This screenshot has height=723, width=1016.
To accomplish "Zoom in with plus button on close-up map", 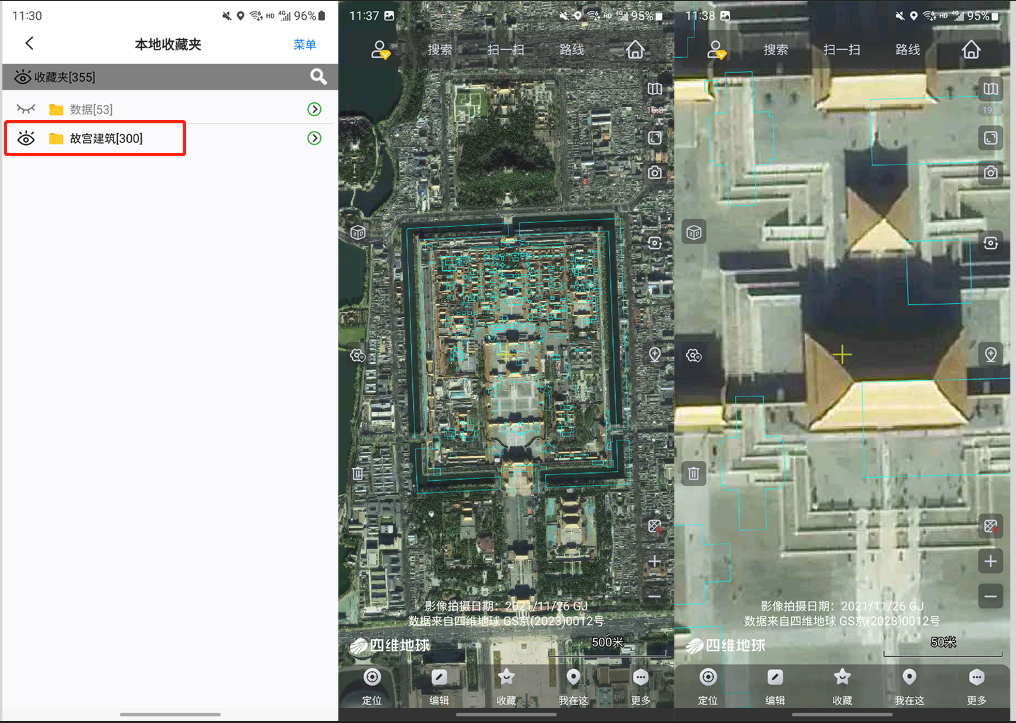I will tap(990, 561).
